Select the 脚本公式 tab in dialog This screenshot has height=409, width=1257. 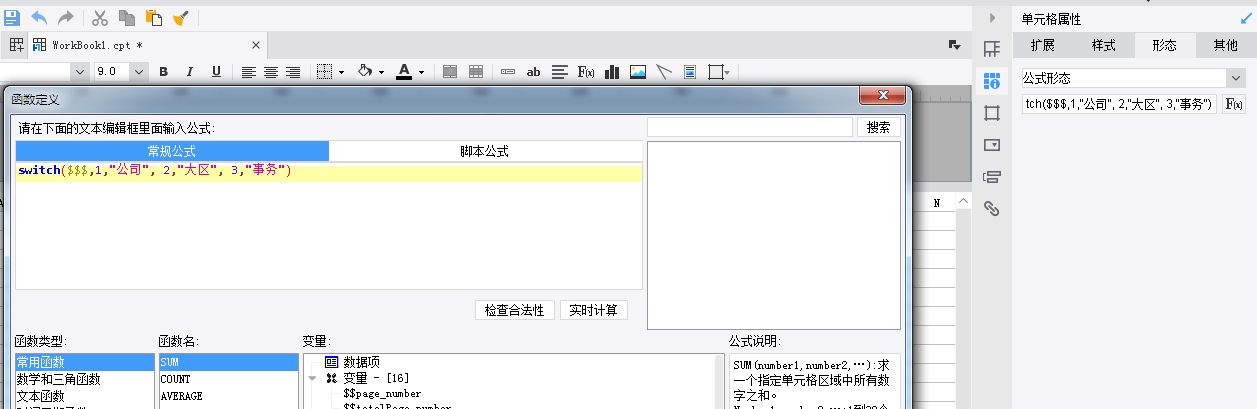tap(485, 151)
